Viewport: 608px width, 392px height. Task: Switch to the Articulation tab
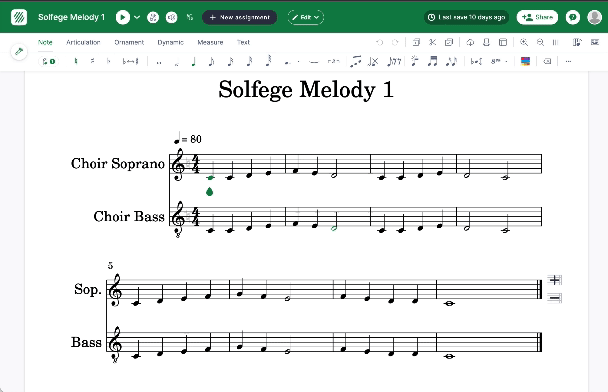coord(83,42)
